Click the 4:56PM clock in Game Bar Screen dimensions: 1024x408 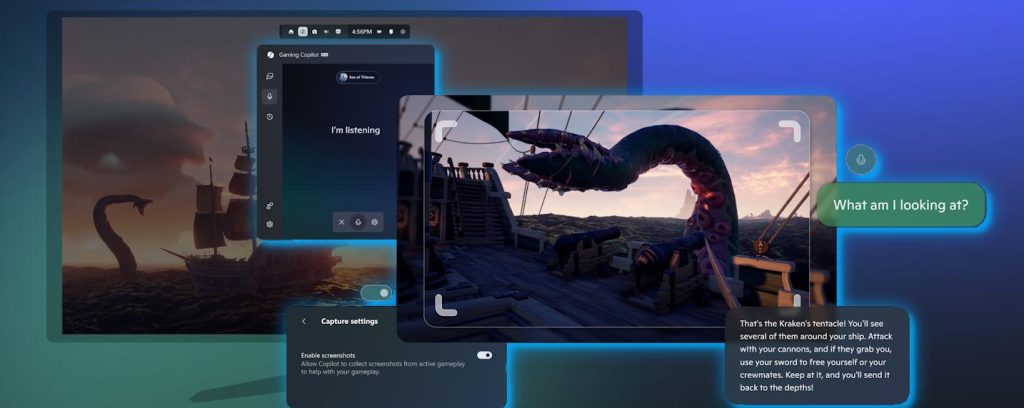362,31
